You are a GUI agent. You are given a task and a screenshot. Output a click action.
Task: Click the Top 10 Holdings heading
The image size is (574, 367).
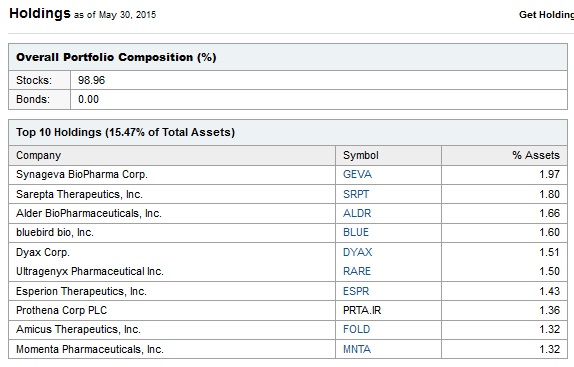125,132
